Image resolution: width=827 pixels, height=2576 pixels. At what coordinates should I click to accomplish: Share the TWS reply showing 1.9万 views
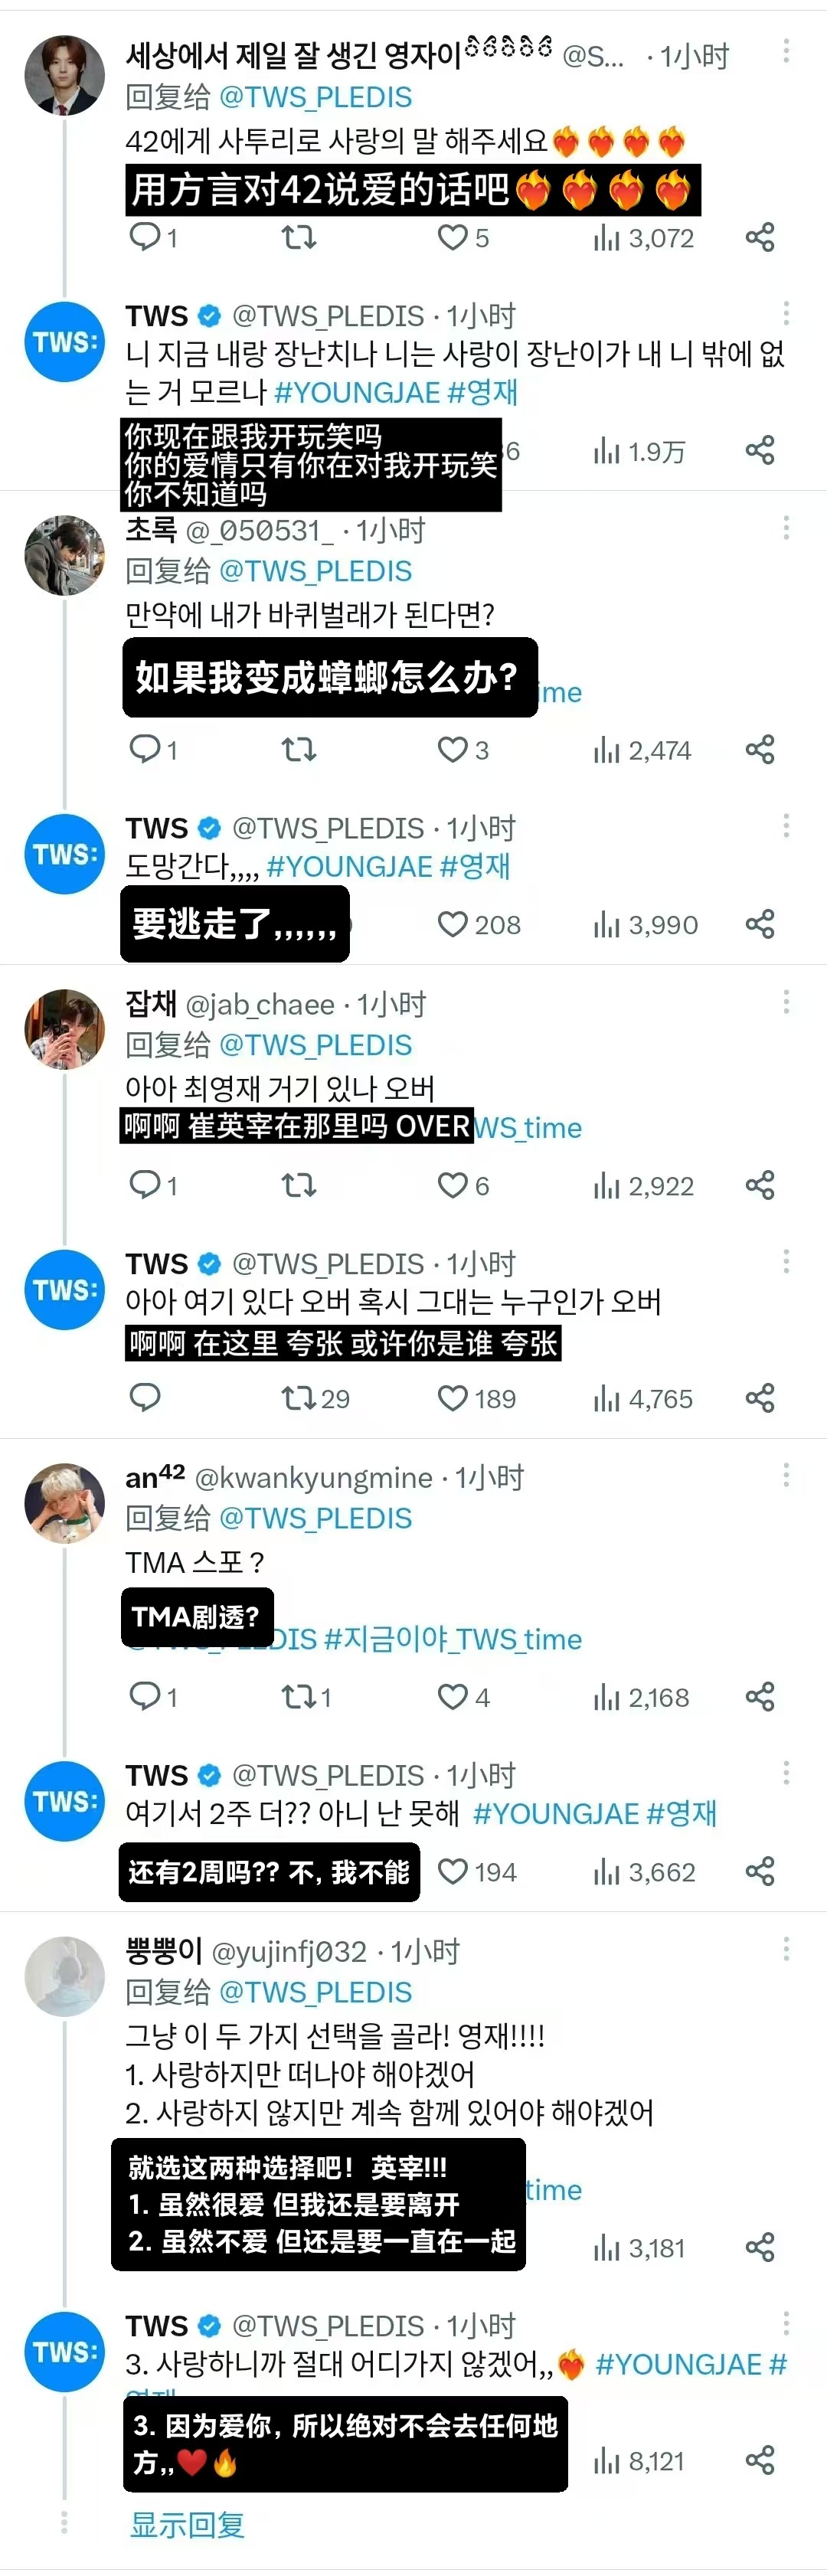760,450
